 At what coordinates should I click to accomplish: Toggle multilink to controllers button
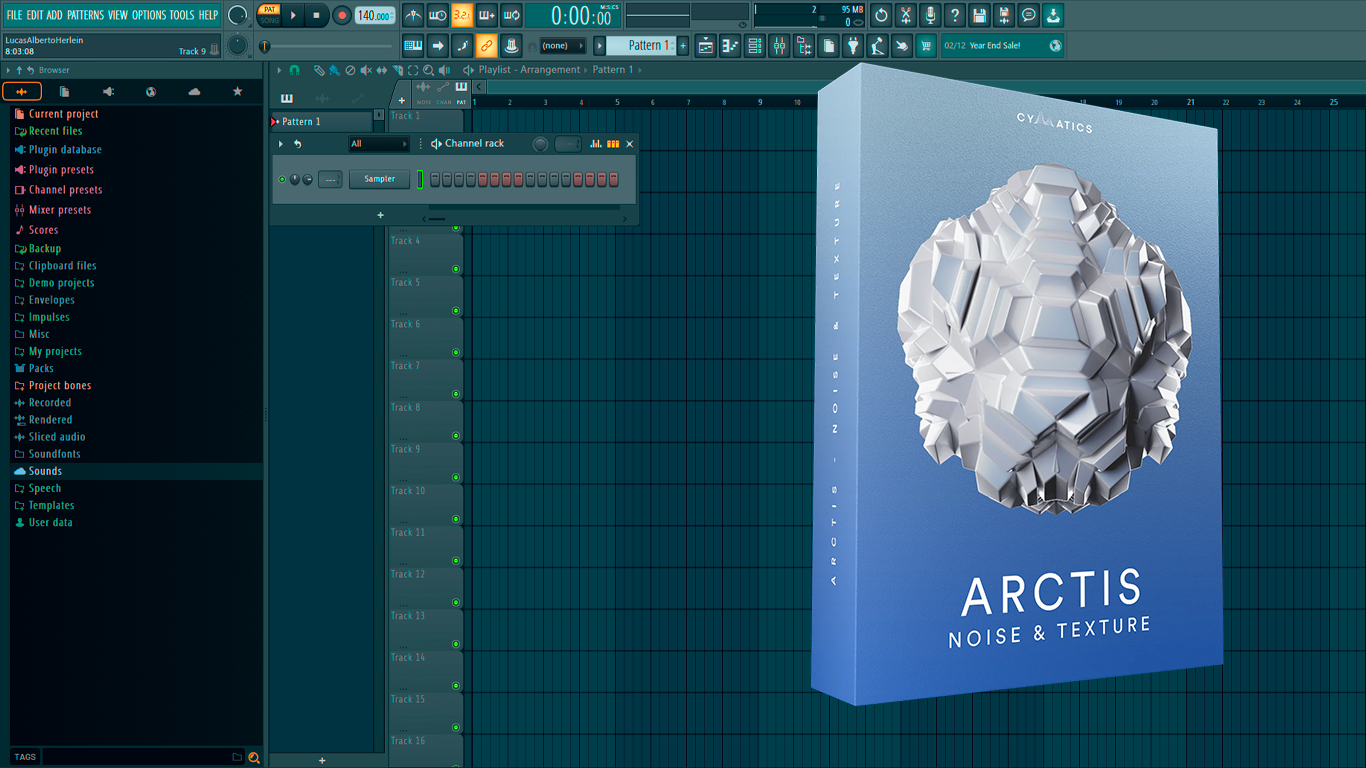511,45
